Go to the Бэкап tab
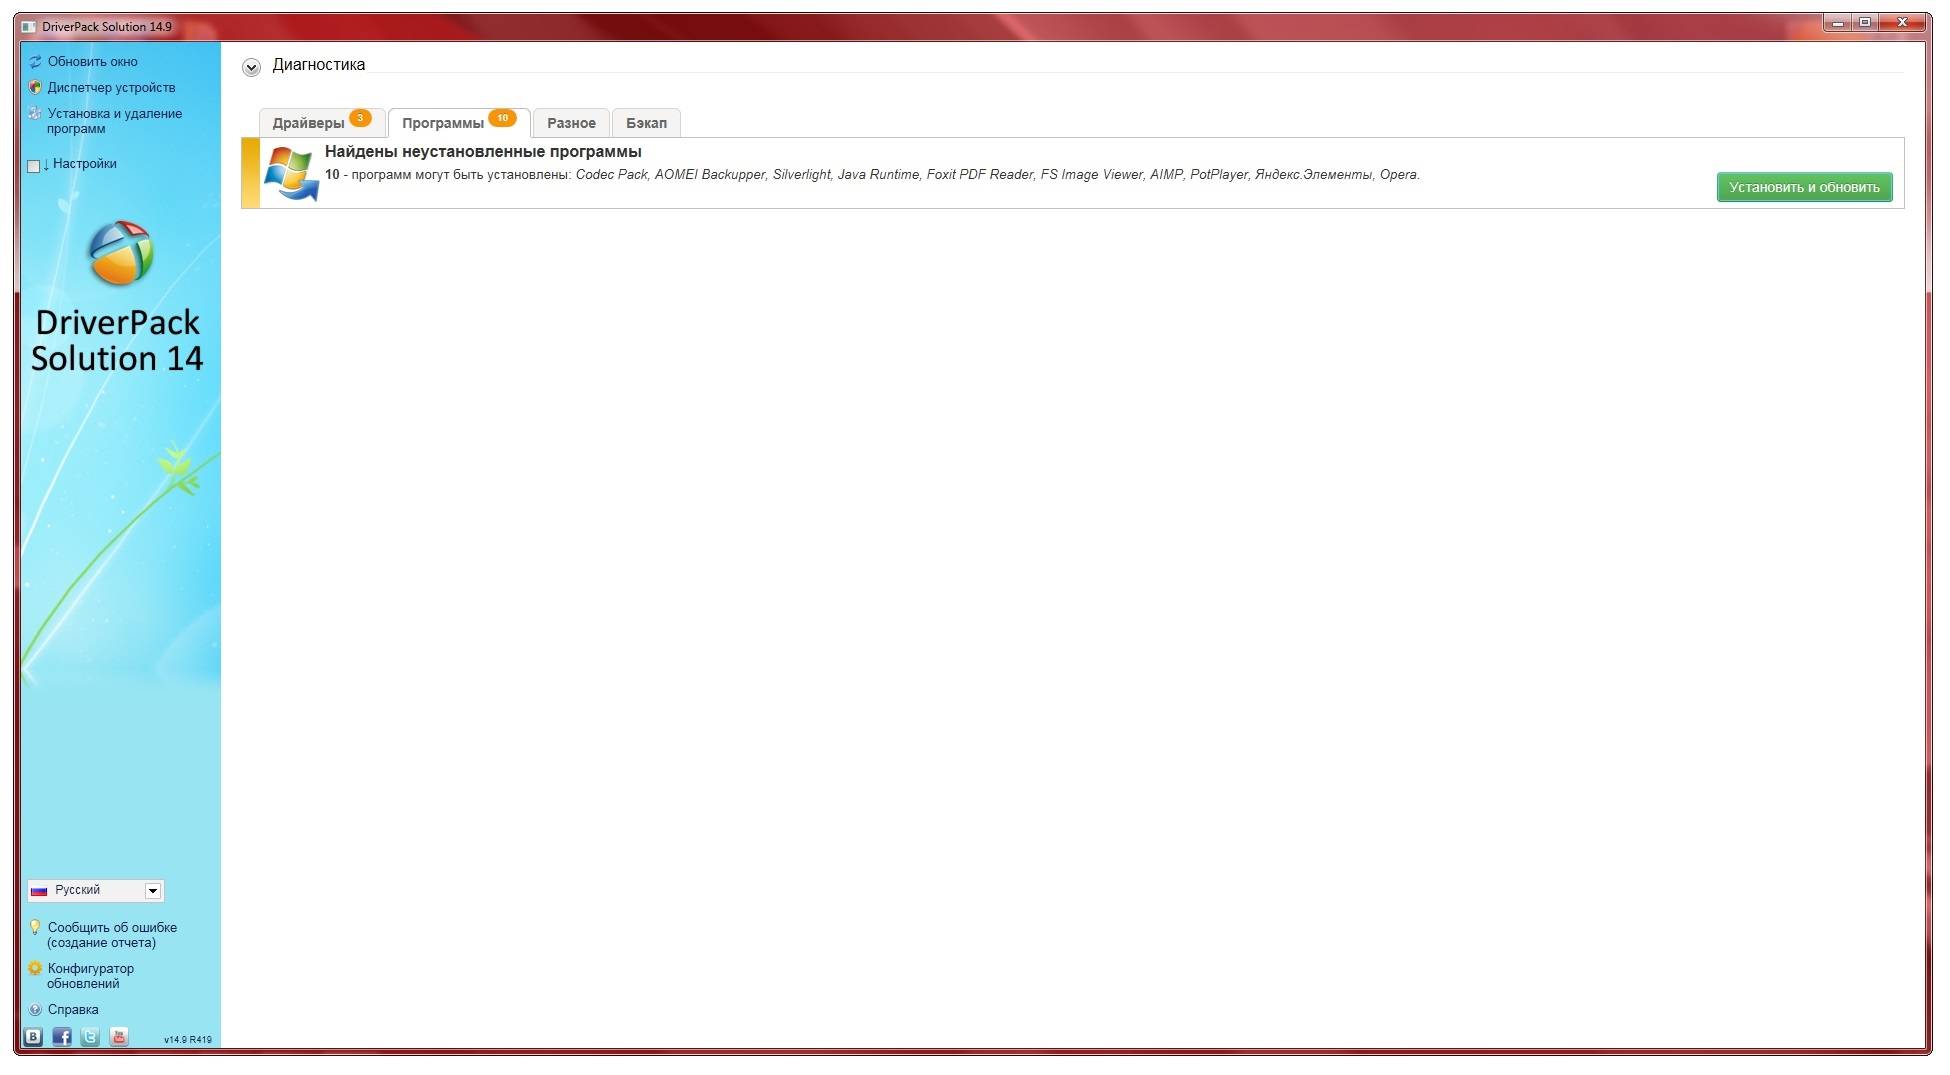Screen dimensions: 1950x1075 (x=646, y=123)
